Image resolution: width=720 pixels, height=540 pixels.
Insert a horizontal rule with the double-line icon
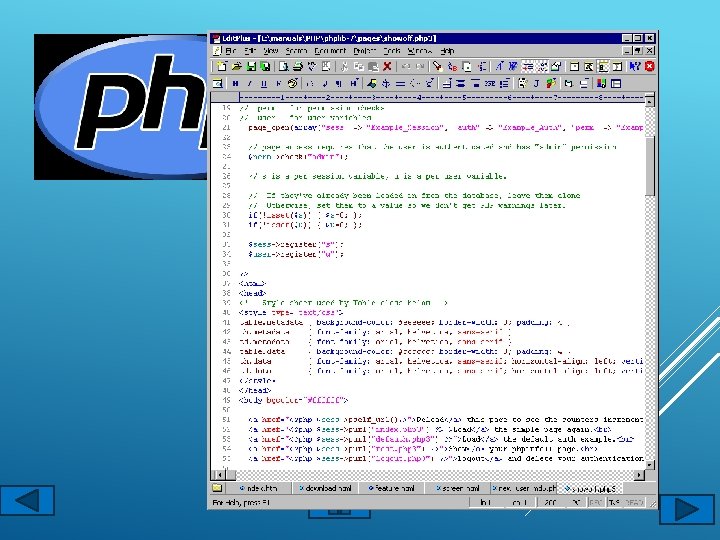(x=400, y=83)
